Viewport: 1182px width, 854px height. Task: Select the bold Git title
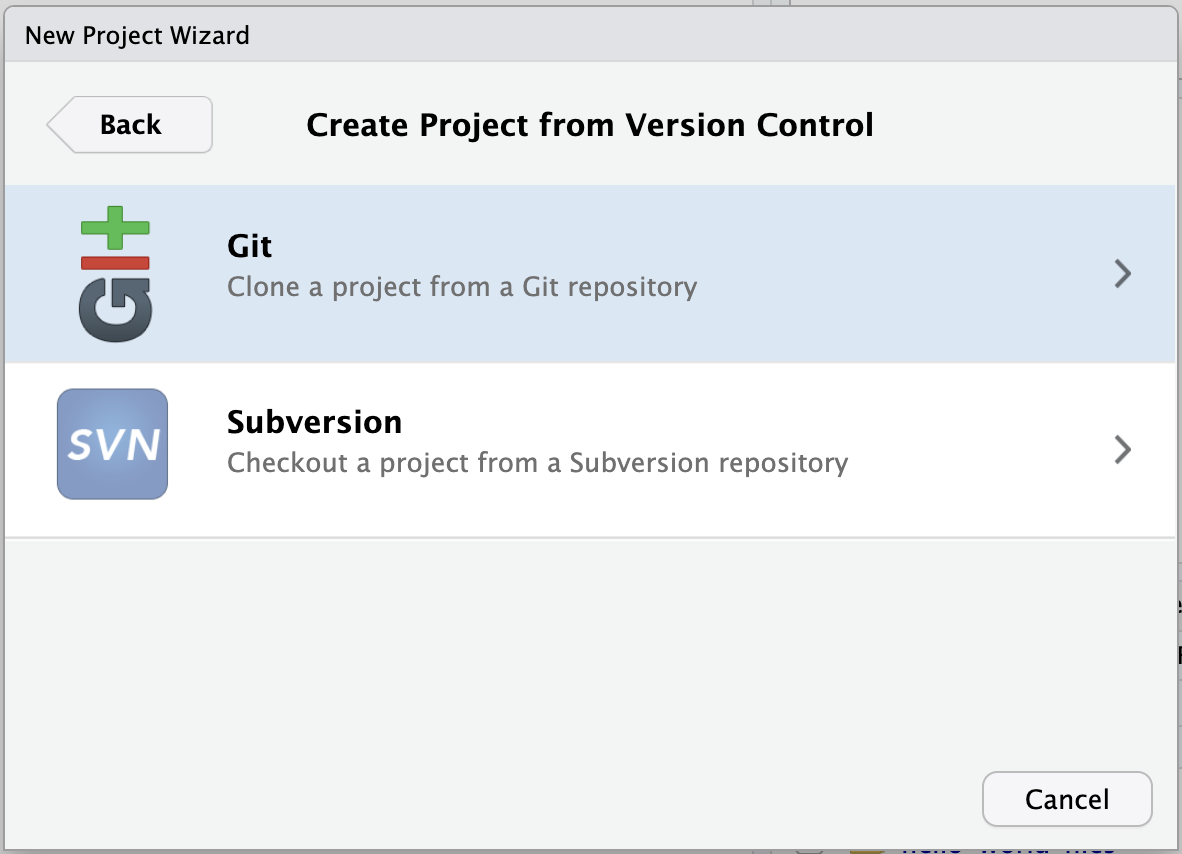point(250,246)
